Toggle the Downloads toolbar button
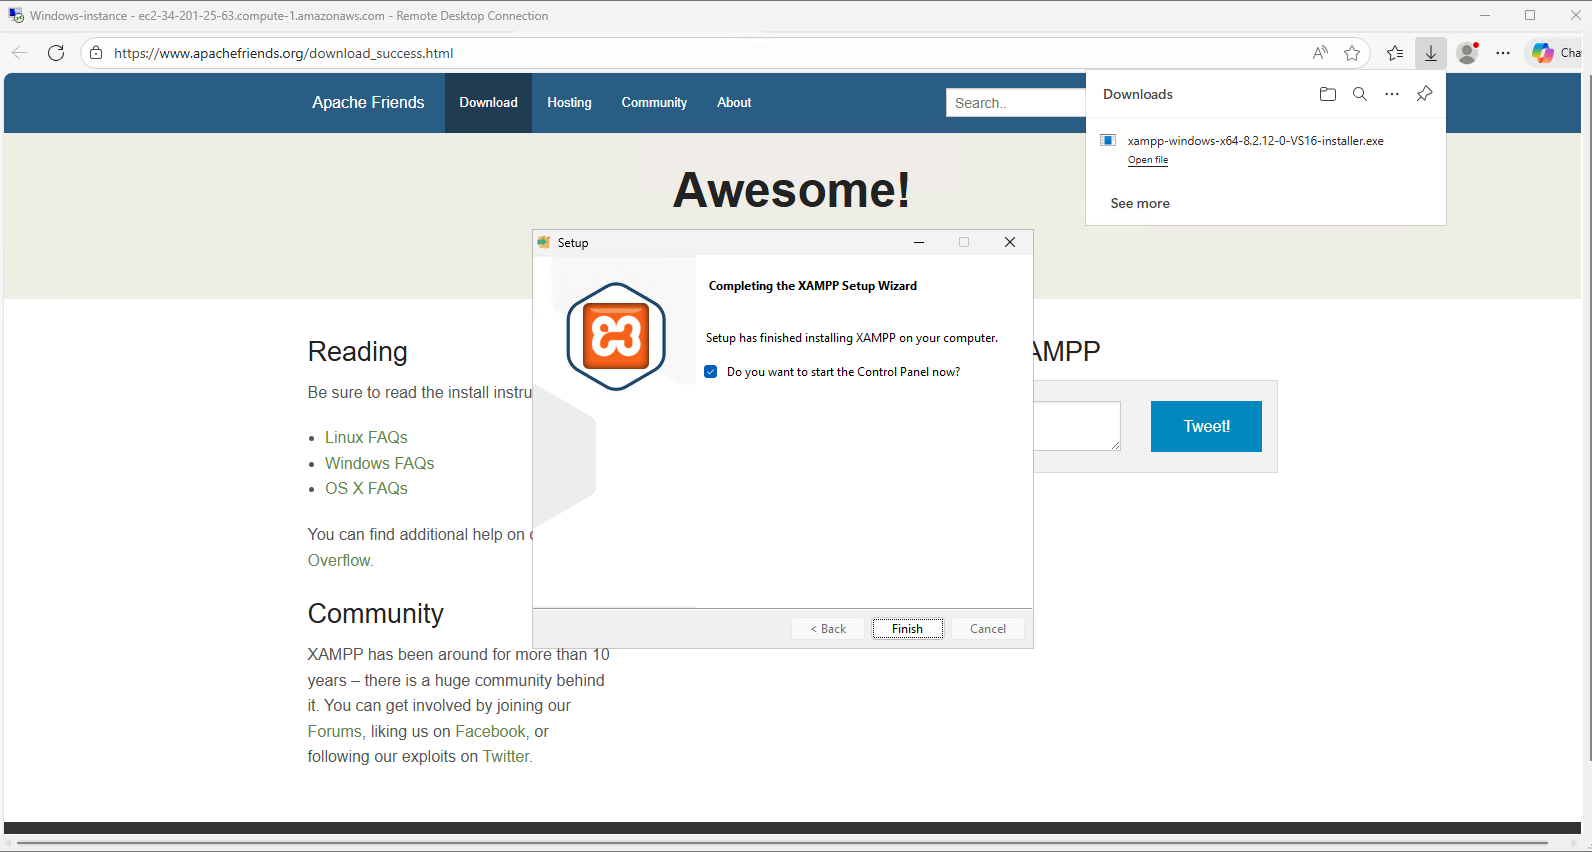This screenshot has height=852, width=1592. click(x=1431, y=53)
